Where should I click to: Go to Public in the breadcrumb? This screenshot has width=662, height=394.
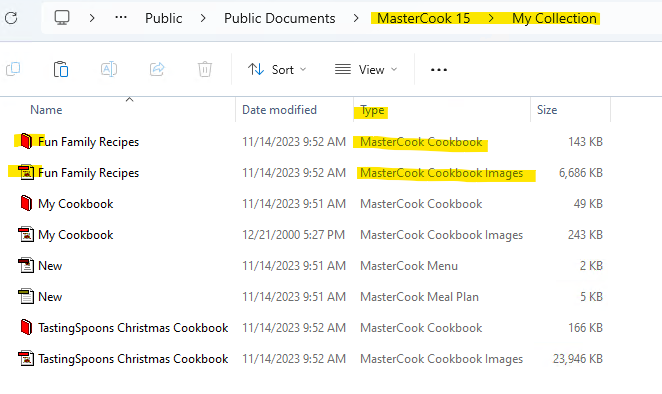tap(163, 18)
